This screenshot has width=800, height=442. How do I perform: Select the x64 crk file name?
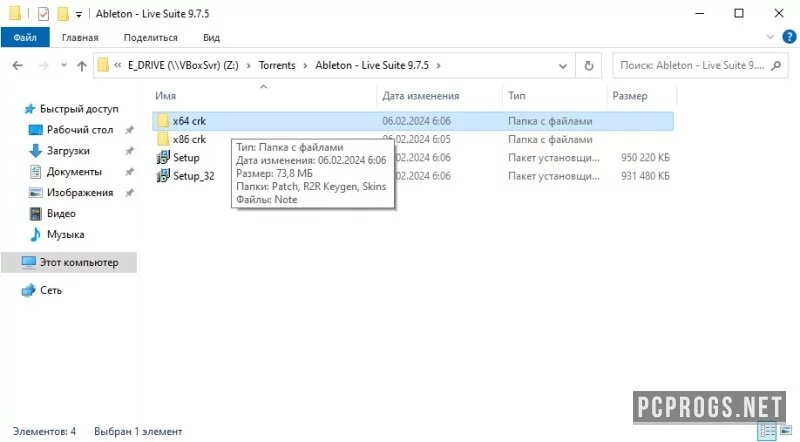(x=189, y=121)
